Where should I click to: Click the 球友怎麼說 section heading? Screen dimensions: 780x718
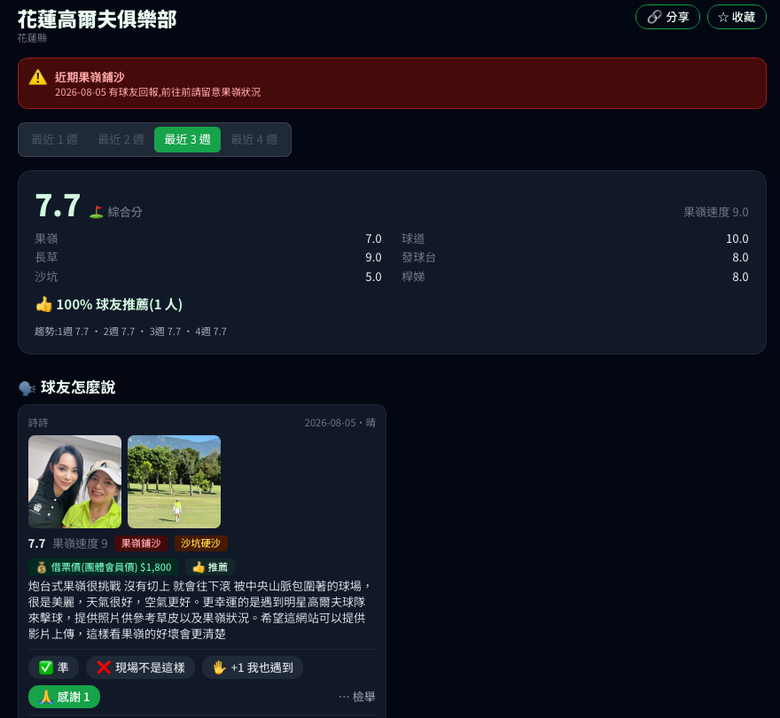click(x=78, y=387)
